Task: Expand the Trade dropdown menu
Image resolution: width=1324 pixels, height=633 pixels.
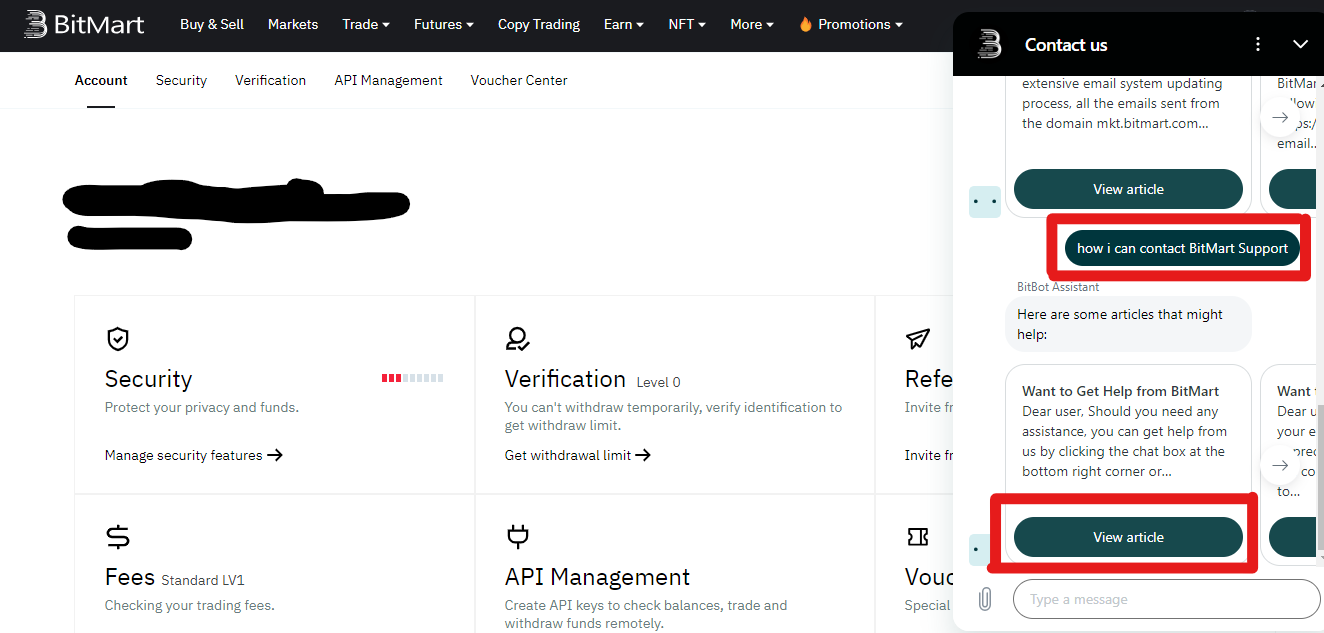Action: pos(366,24)
